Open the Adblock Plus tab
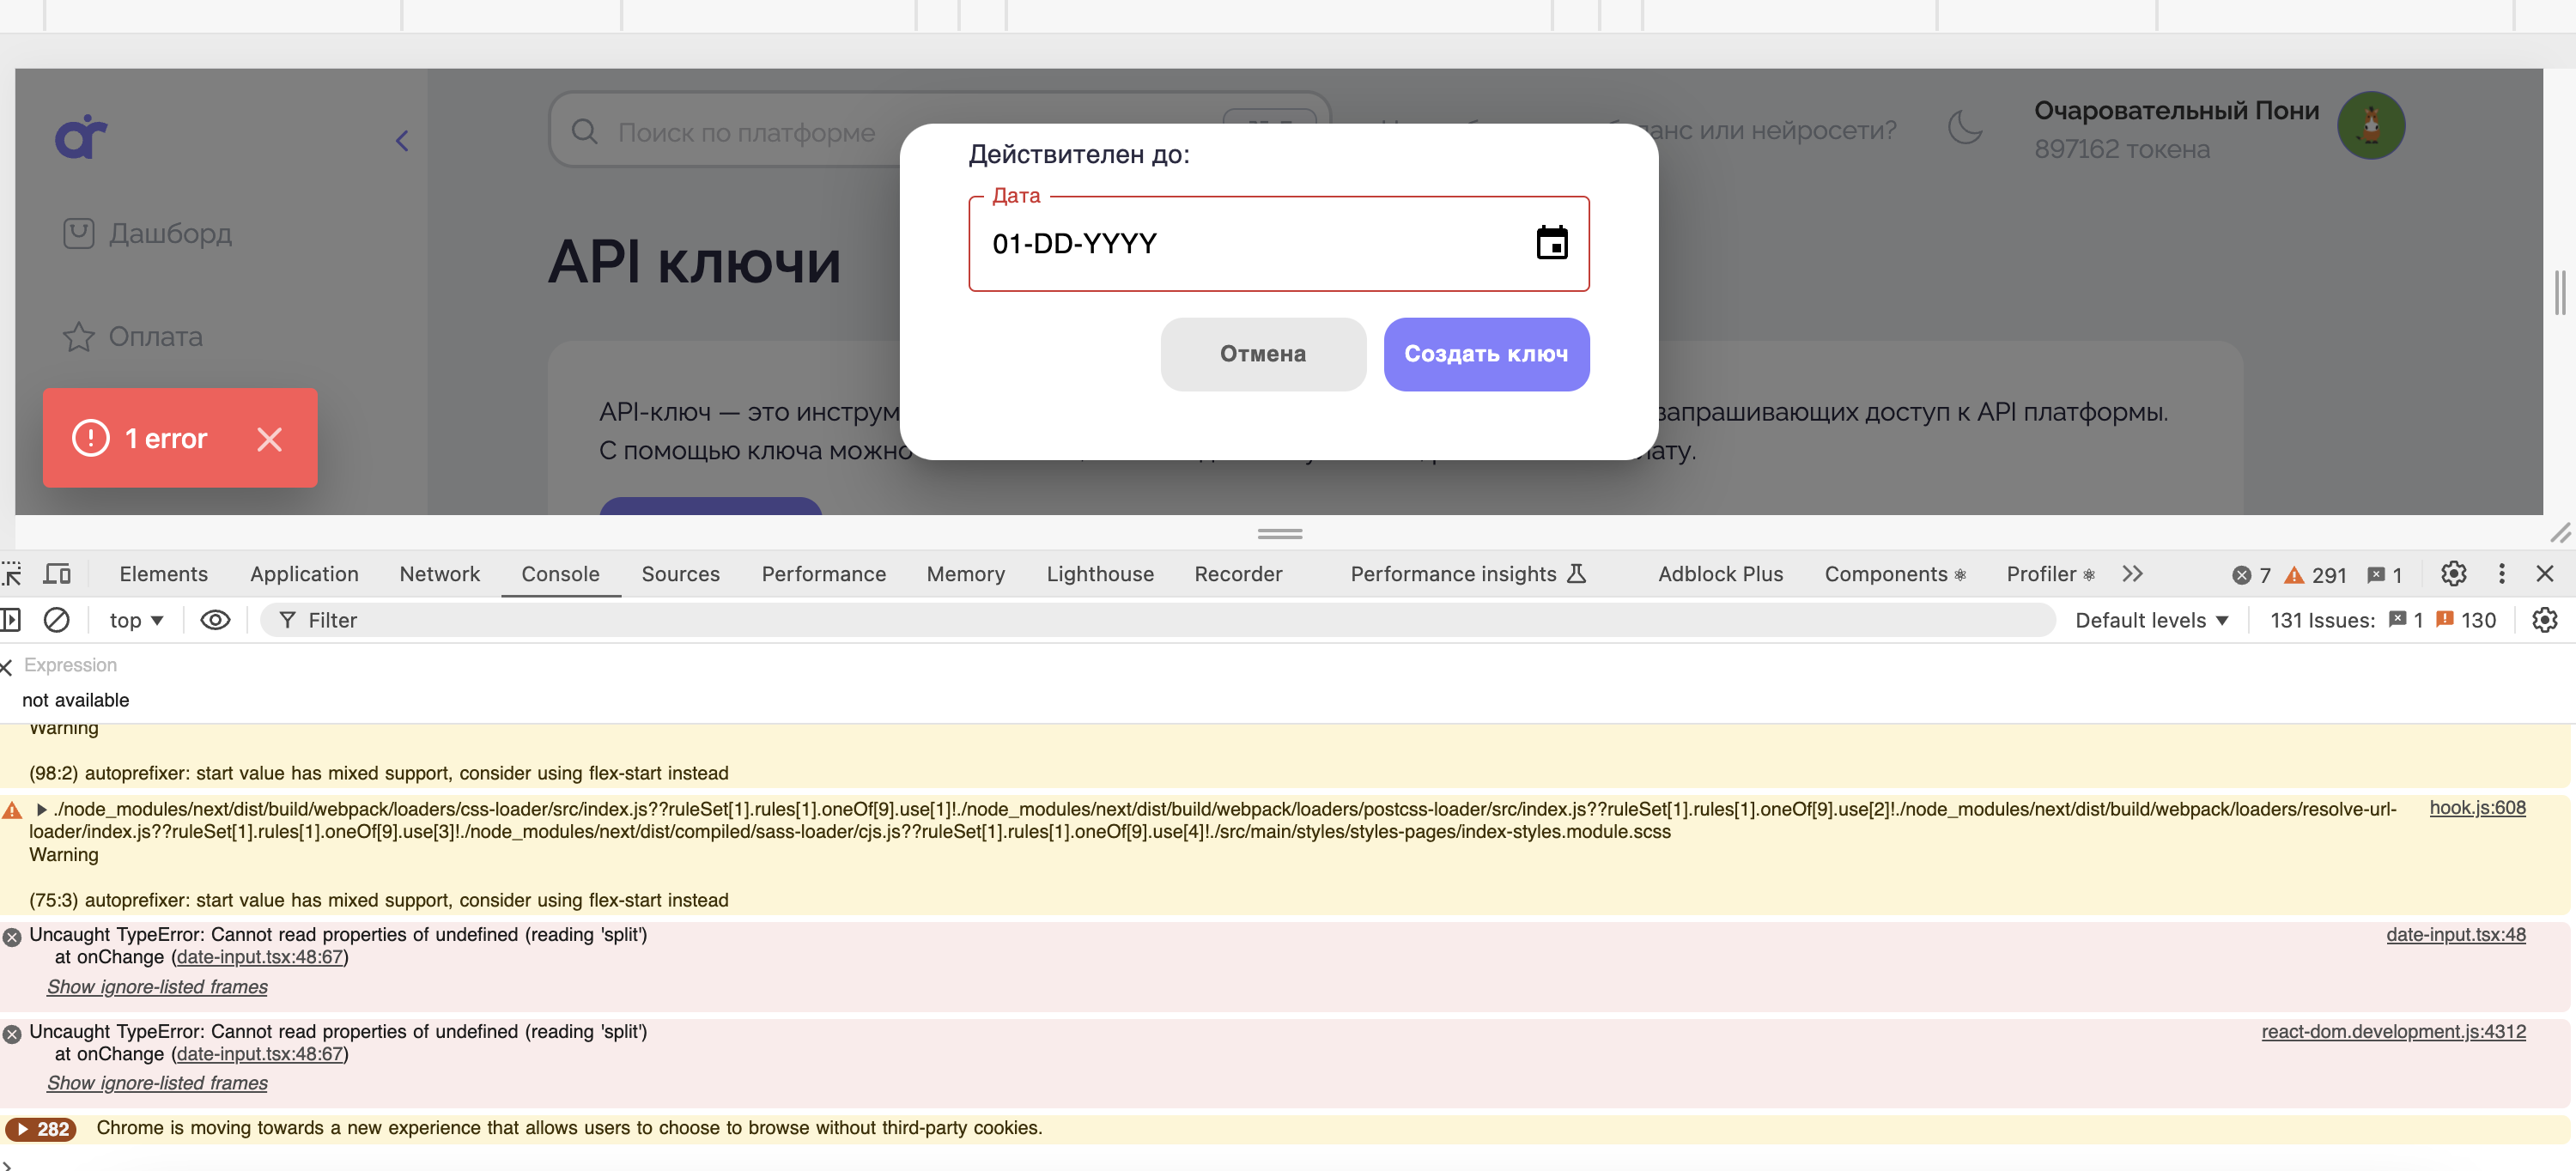2576x1171 pixels. [x=1720, y=574]
